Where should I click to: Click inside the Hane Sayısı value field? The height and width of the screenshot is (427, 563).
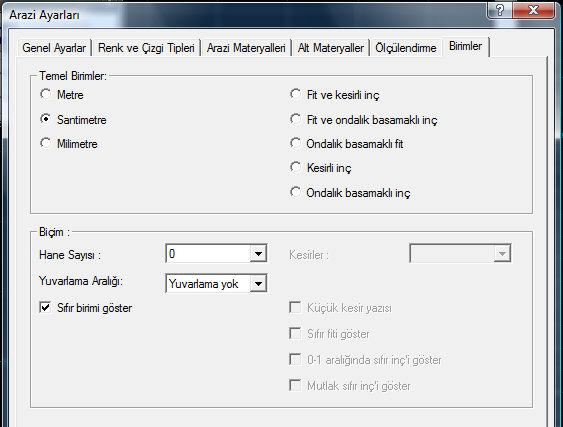click(208, 254)
